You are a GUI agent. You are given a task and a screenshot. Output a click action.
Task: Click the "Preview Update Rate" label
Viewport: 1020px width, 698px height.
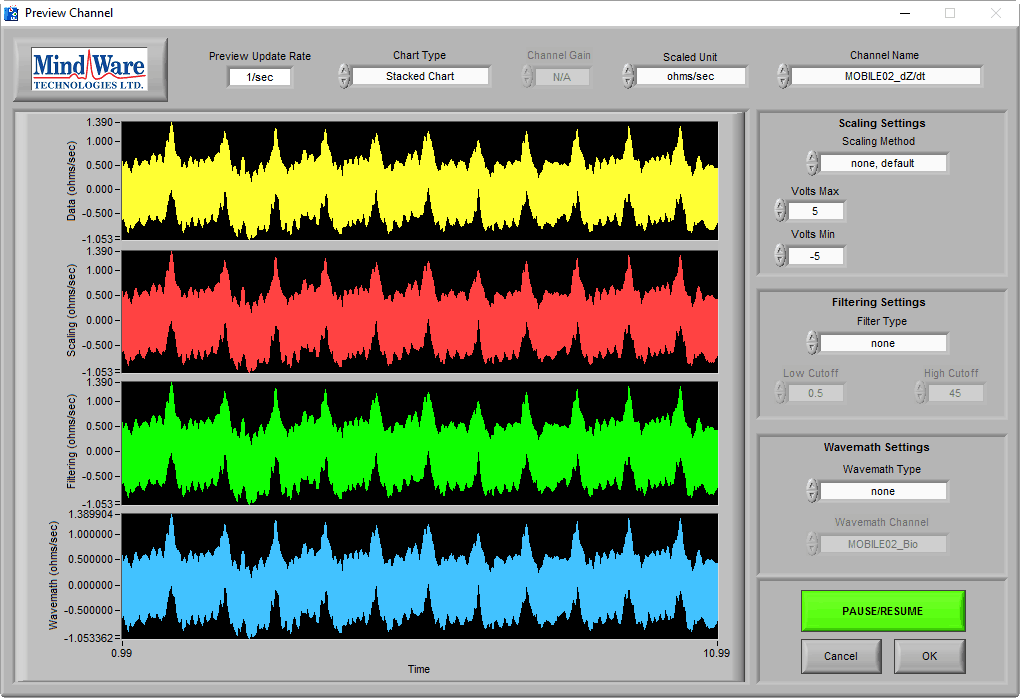260,56
